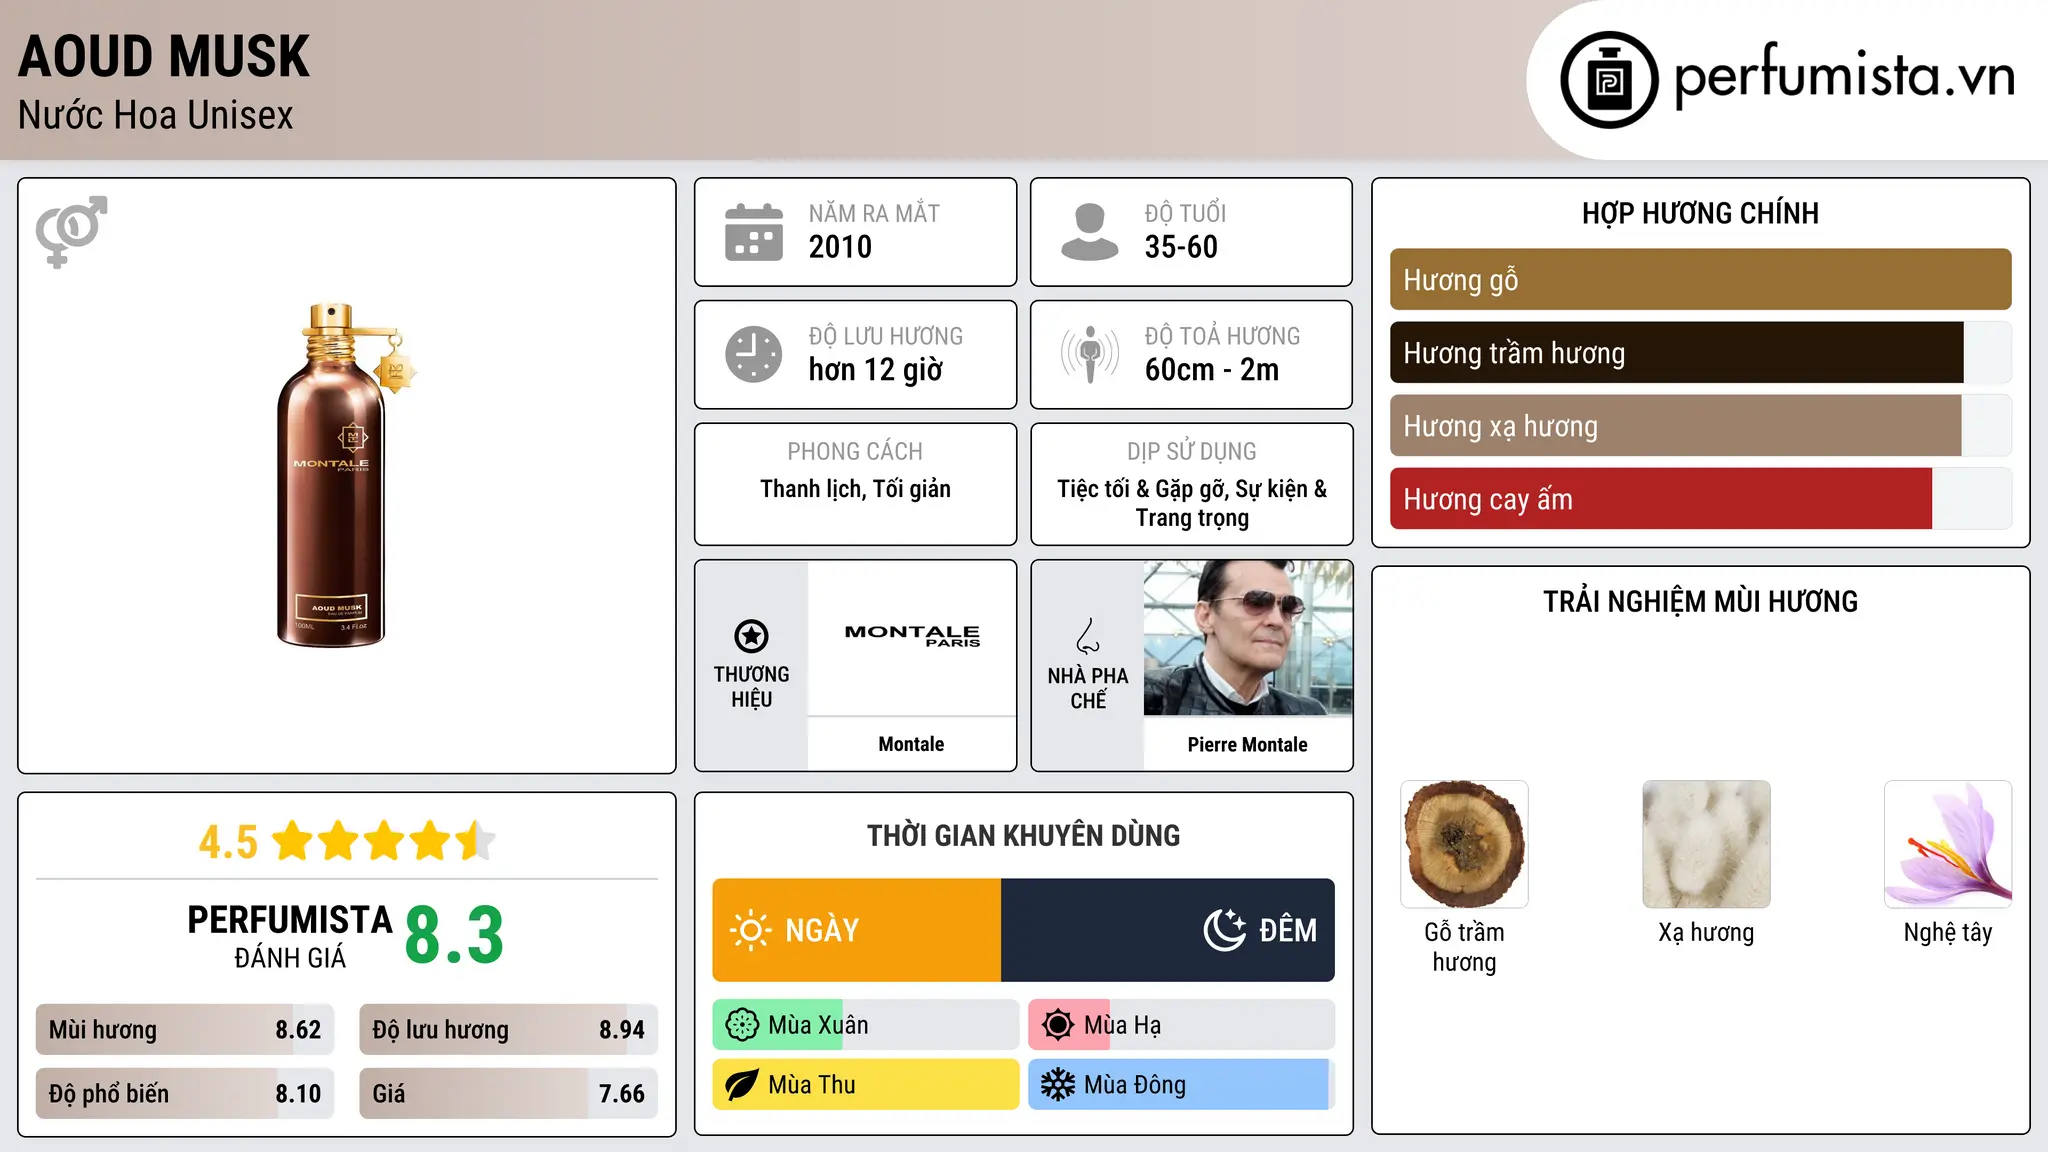Click the Mùa Thu season bar
Screen dimensions: 2048x1152
tap(866, 1085)
